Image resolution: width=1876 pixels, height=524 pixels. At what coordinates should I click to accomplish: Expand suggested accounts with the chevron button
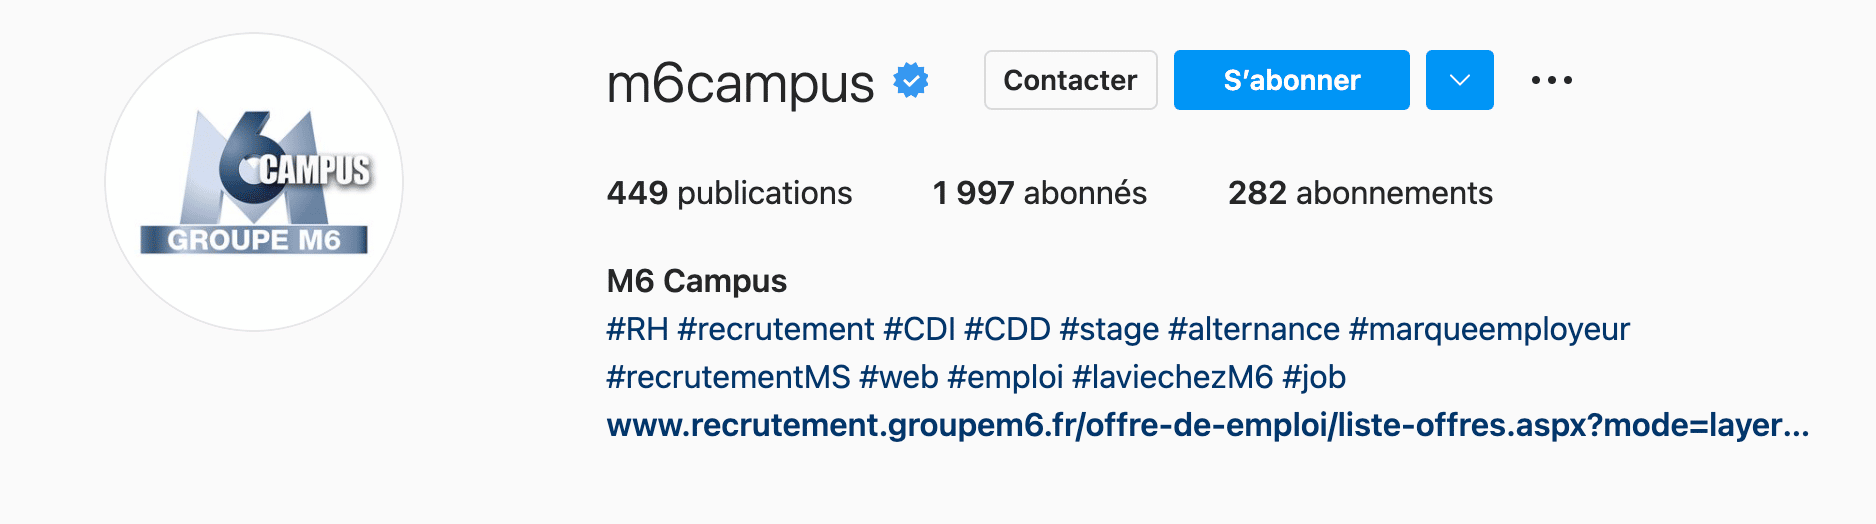pos(1460,80)
